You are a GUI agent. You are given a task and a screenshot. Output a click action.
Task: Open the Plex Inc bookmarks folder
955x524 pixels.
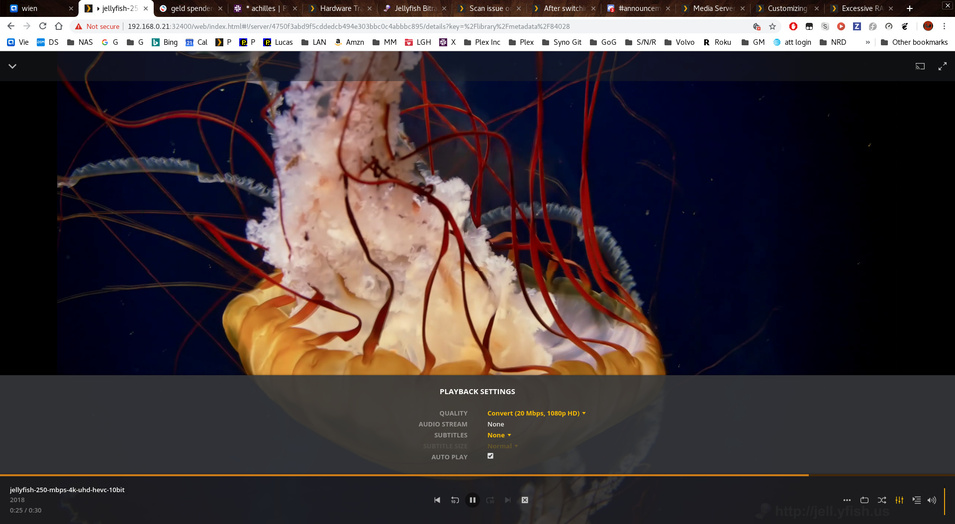coord(481,42)
